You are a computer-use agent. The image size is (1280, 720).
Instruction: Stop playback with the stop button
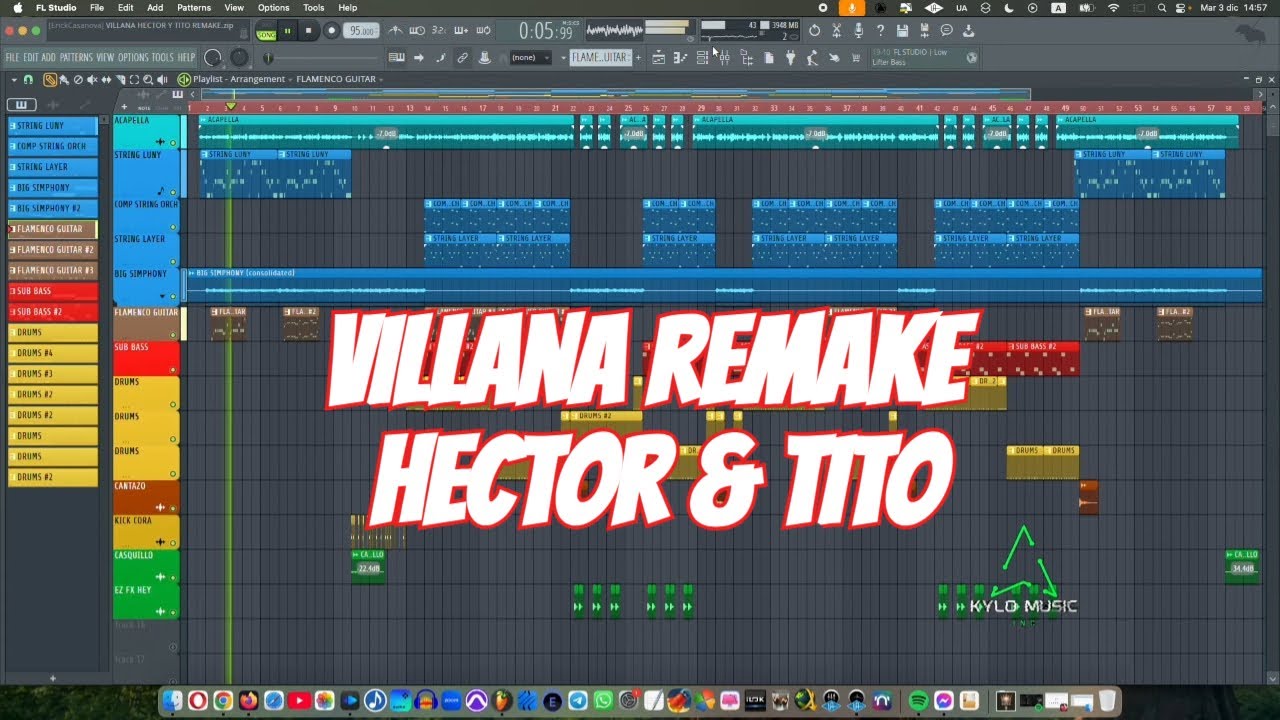[x=308, y=31]
